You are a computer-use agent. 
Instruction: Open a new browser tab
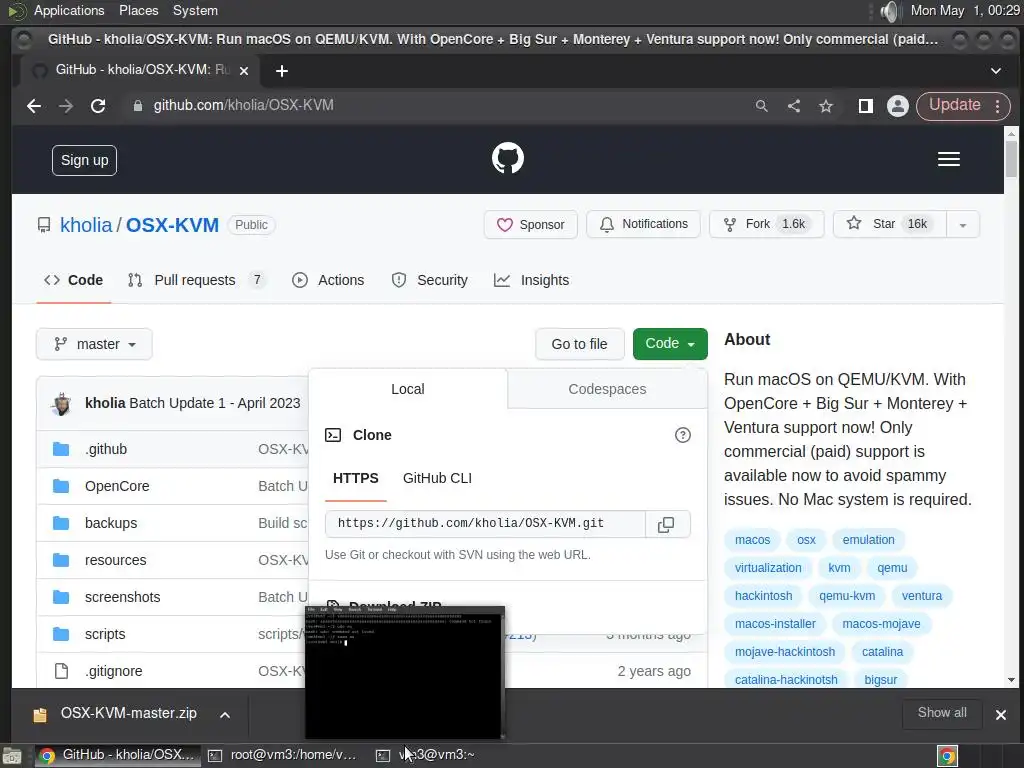pyautogui.click(x=281, y=71)
